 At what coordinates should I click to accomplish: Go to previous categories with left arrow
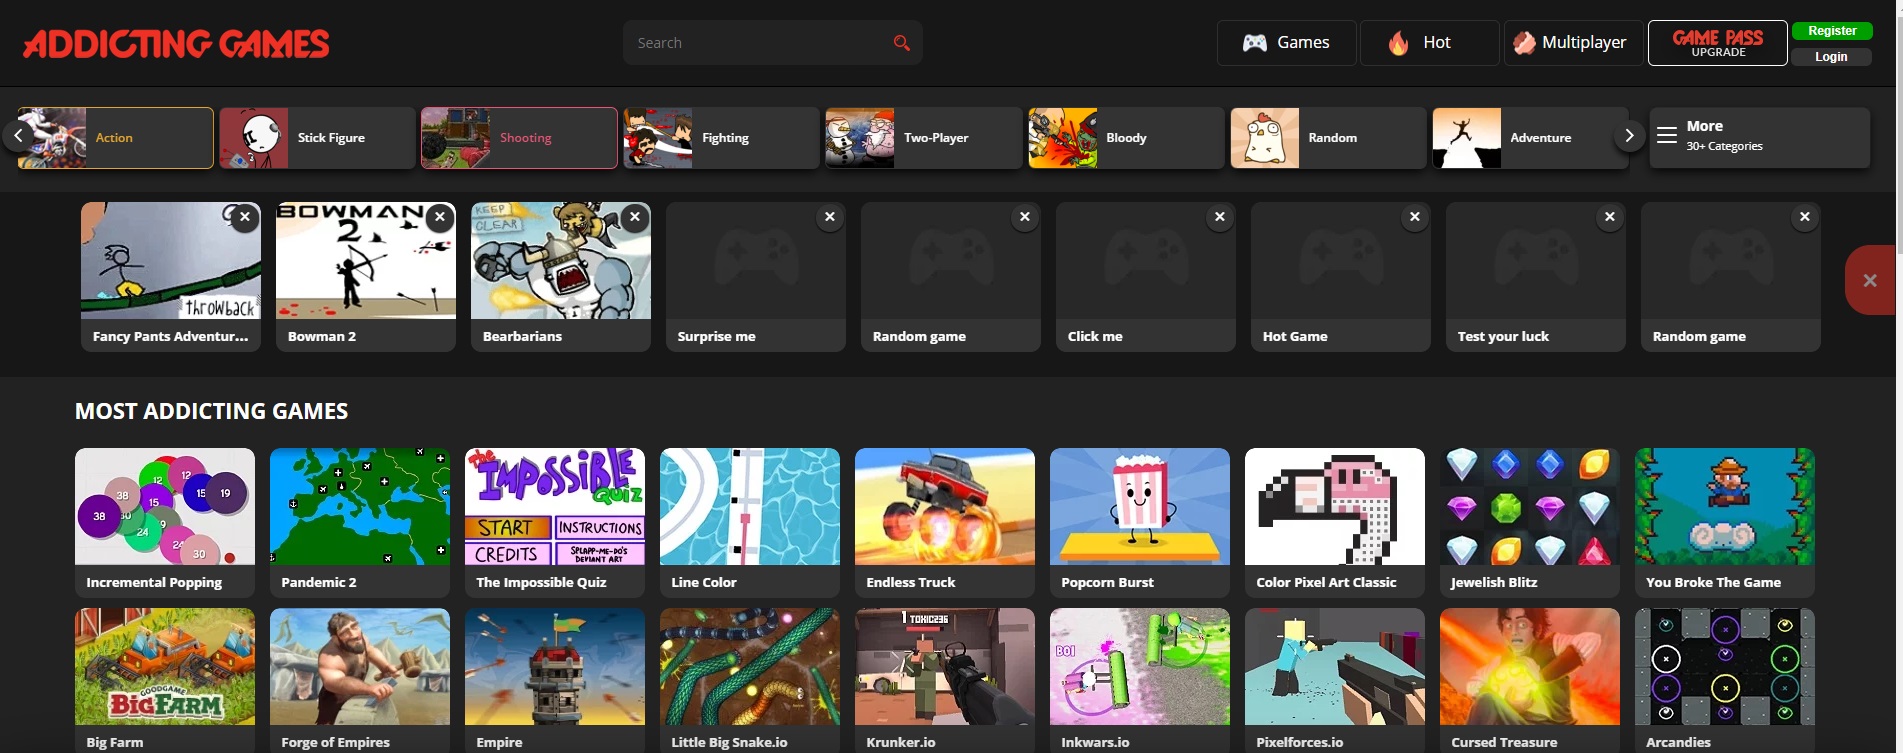pos(18,135)
